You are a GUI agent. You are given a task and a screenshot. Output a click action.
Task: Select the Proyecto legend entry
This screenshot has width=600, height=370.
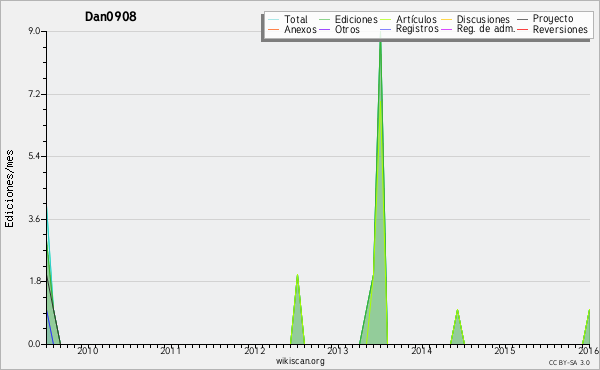[x=553, y=19]
